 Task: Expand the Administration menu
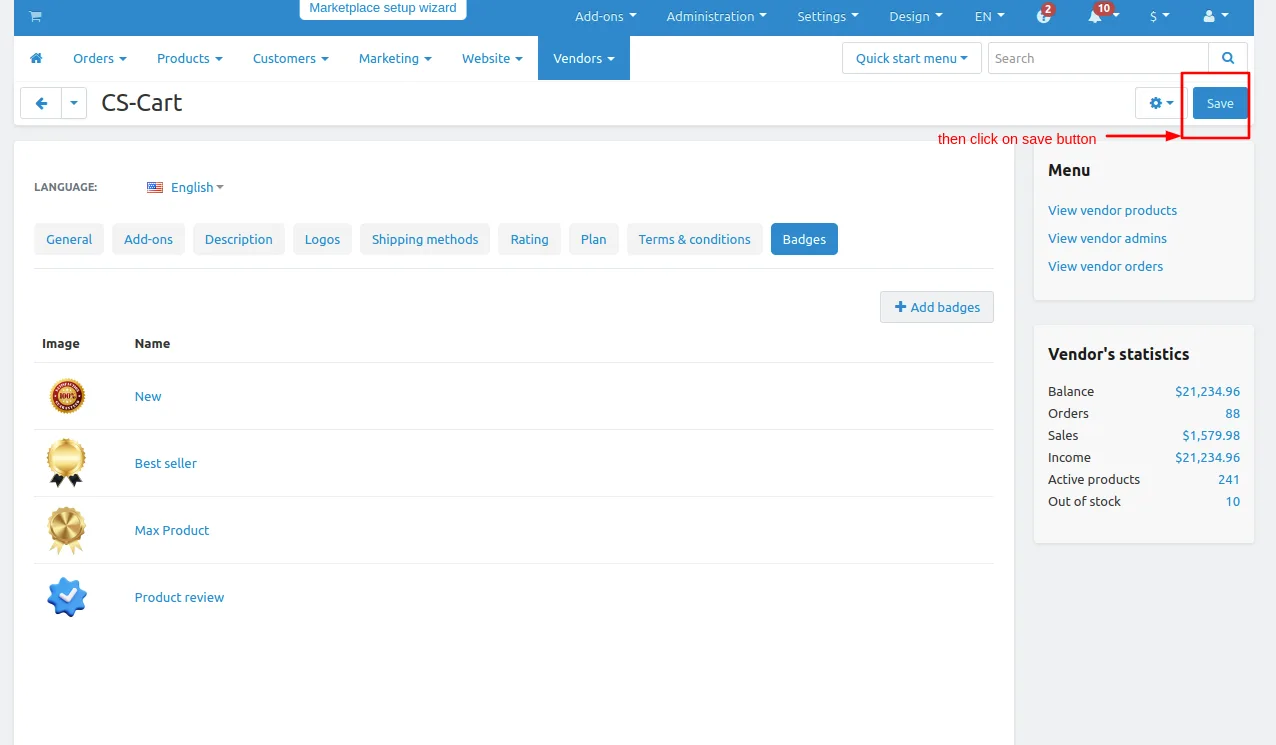[717, 16]
